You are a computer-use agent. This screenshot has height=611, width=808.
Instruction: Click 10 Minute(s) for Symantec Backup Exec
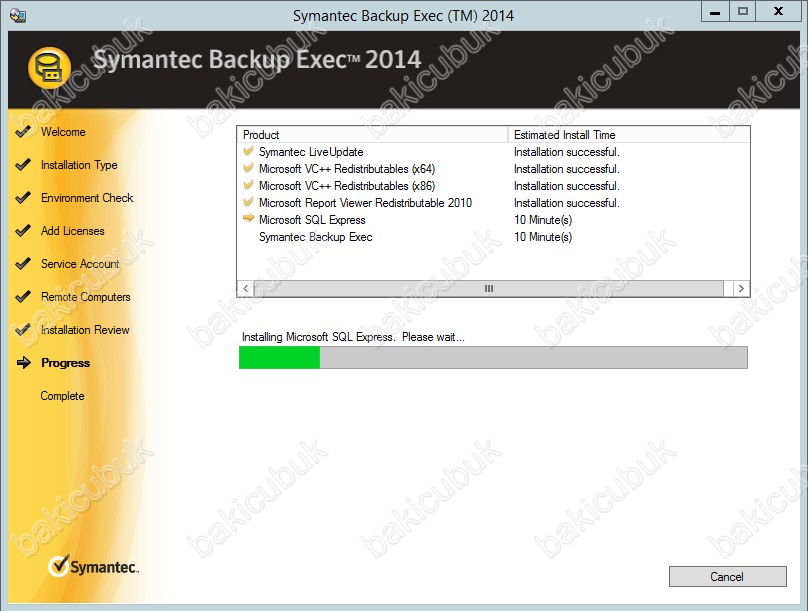coord(543,237)
